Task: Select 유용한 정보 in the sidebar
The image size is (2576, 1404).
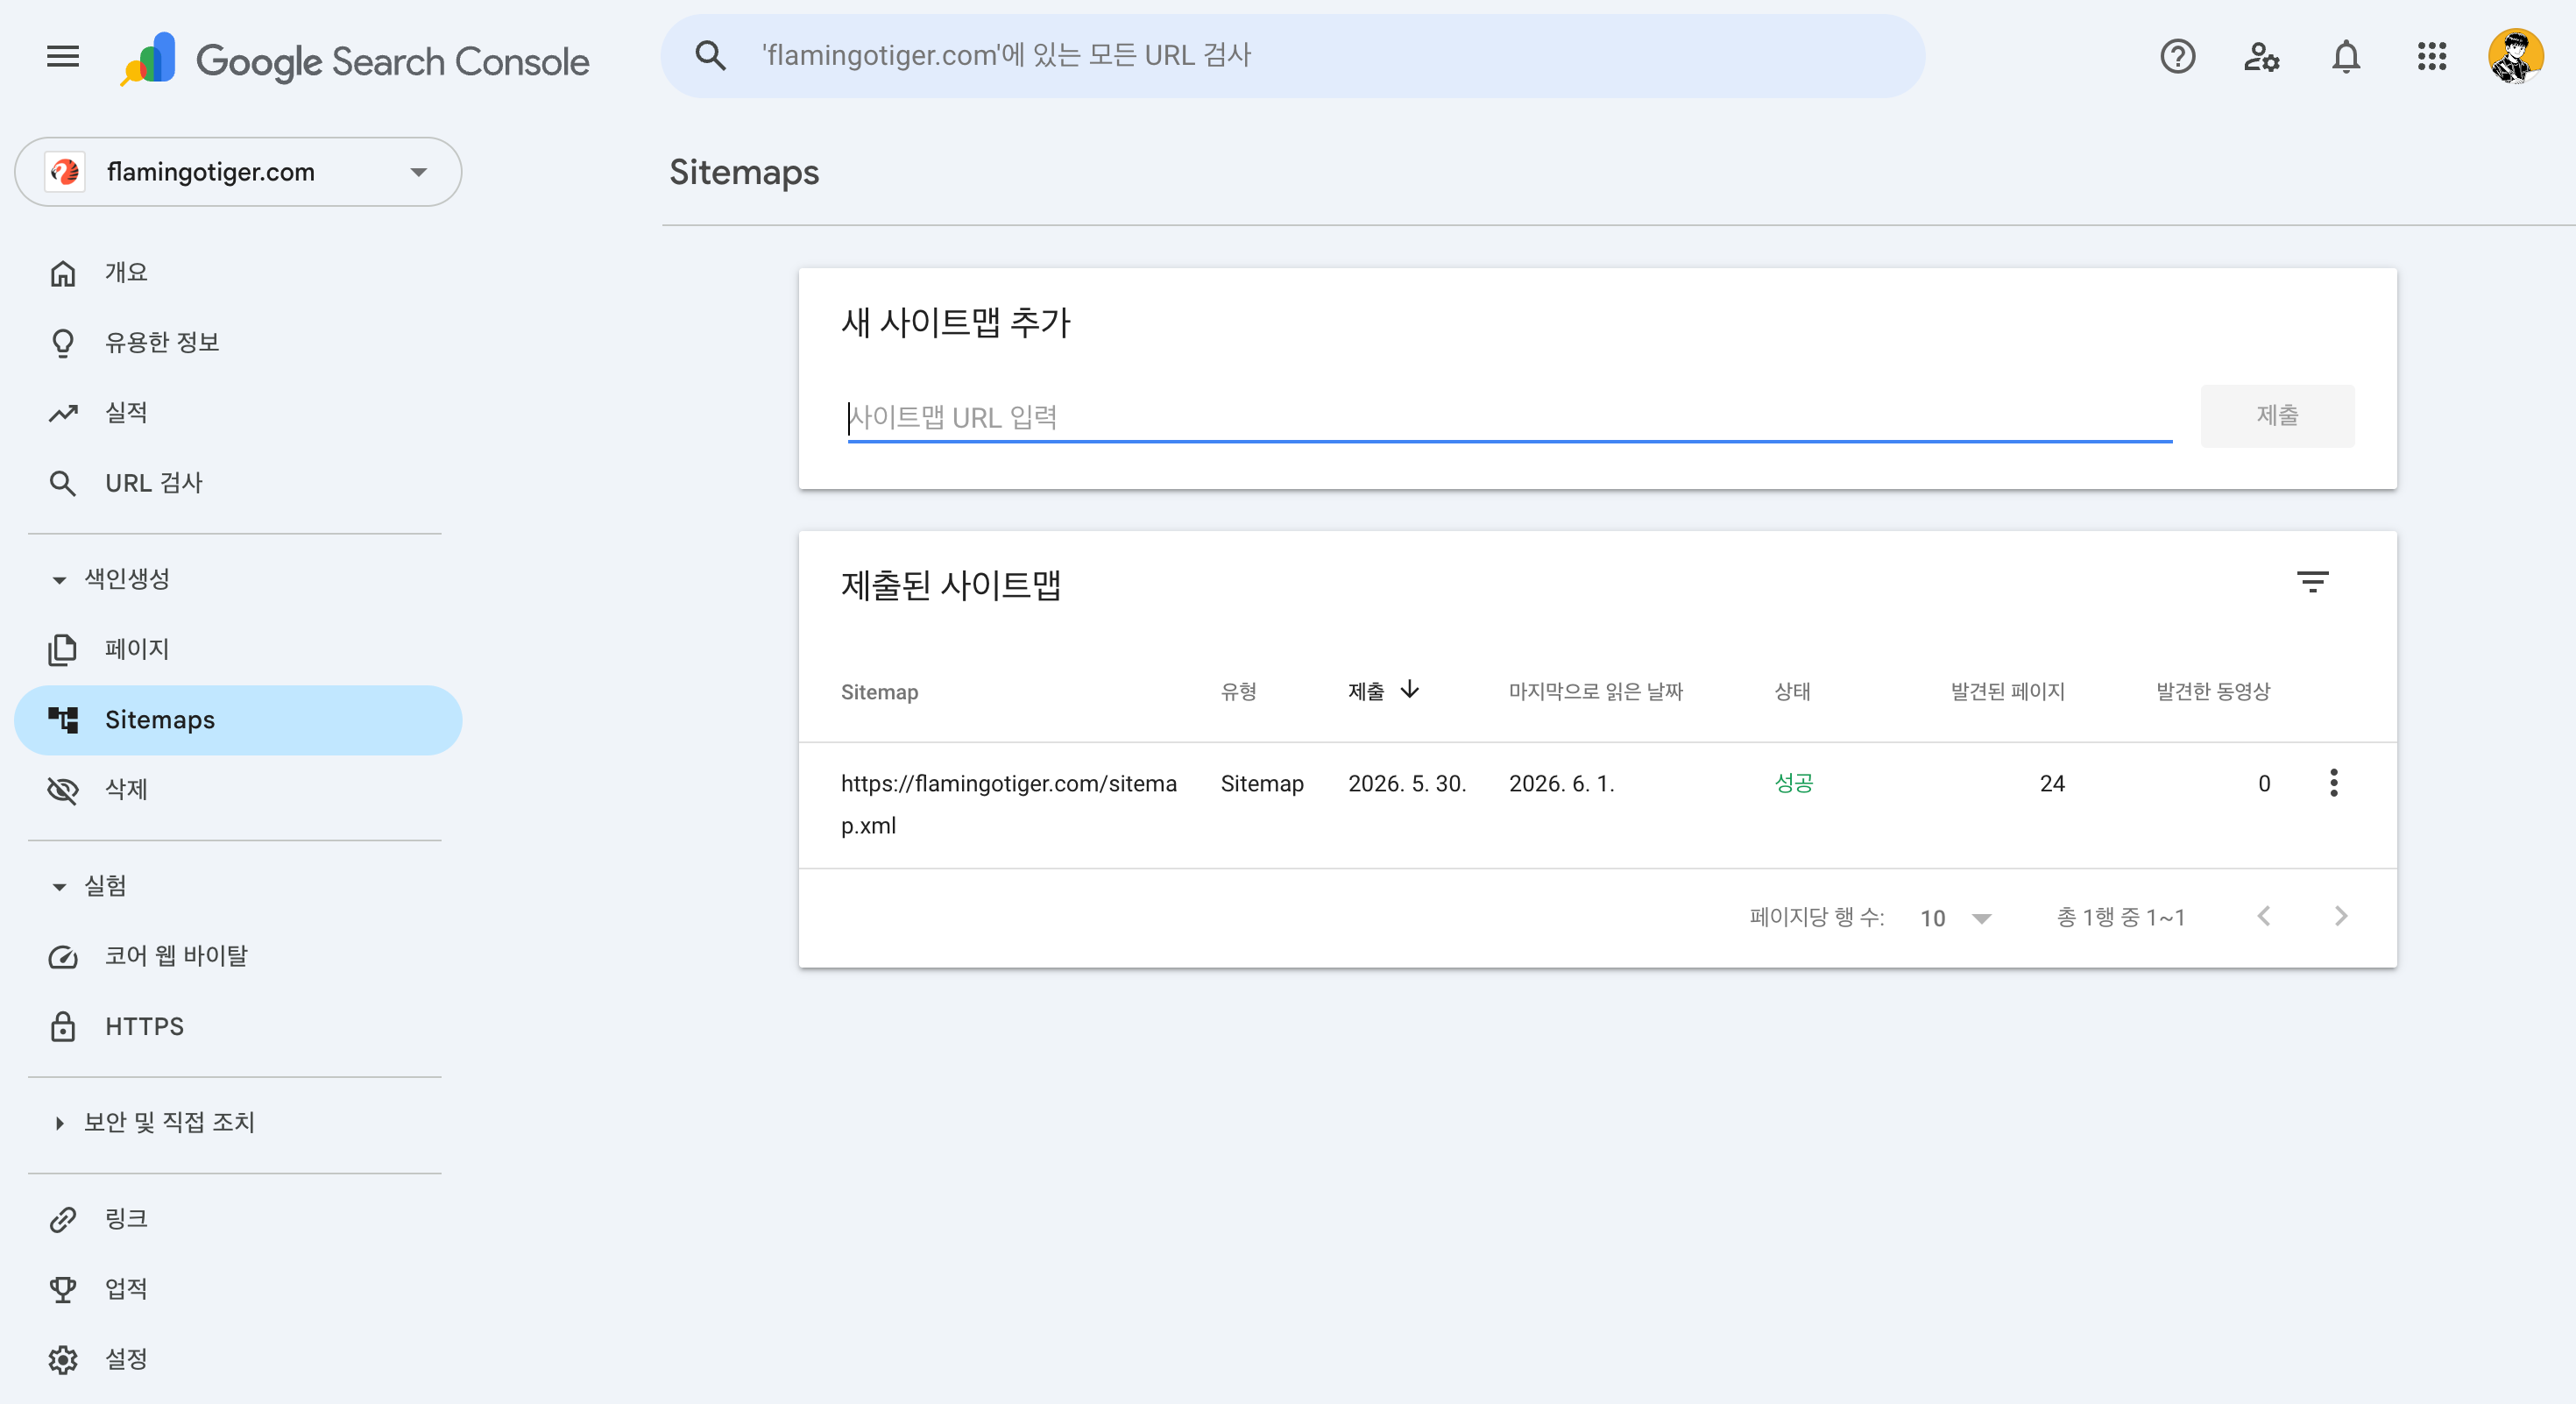Action: (x=238, y=343)
